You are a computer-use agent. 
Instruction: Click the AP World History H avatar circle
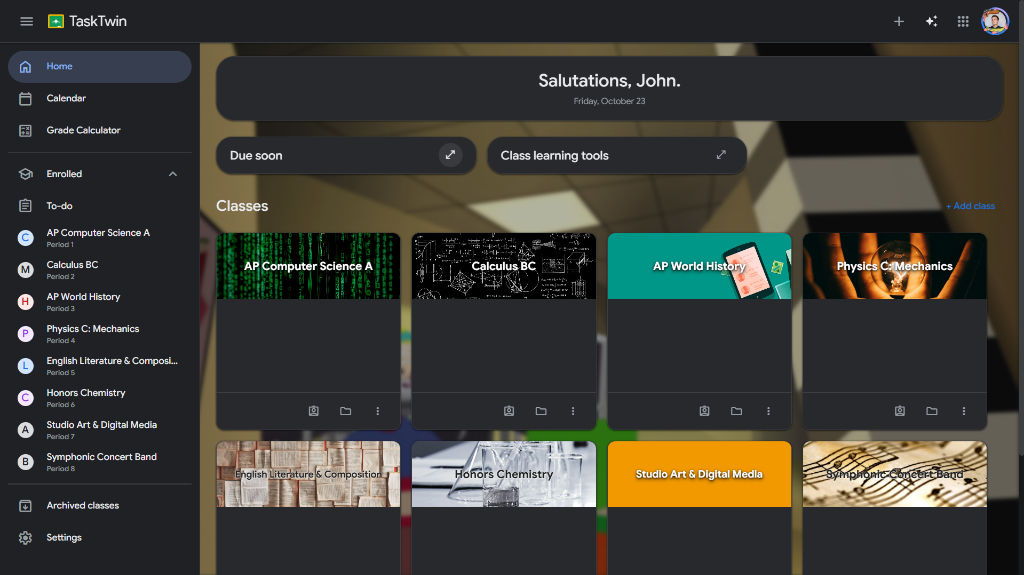click(25, 302)
